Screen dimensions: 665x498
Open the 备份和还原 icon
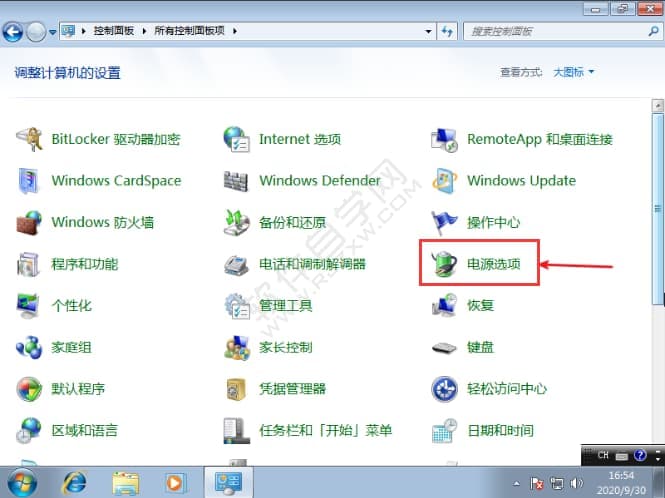click(237, 222)
